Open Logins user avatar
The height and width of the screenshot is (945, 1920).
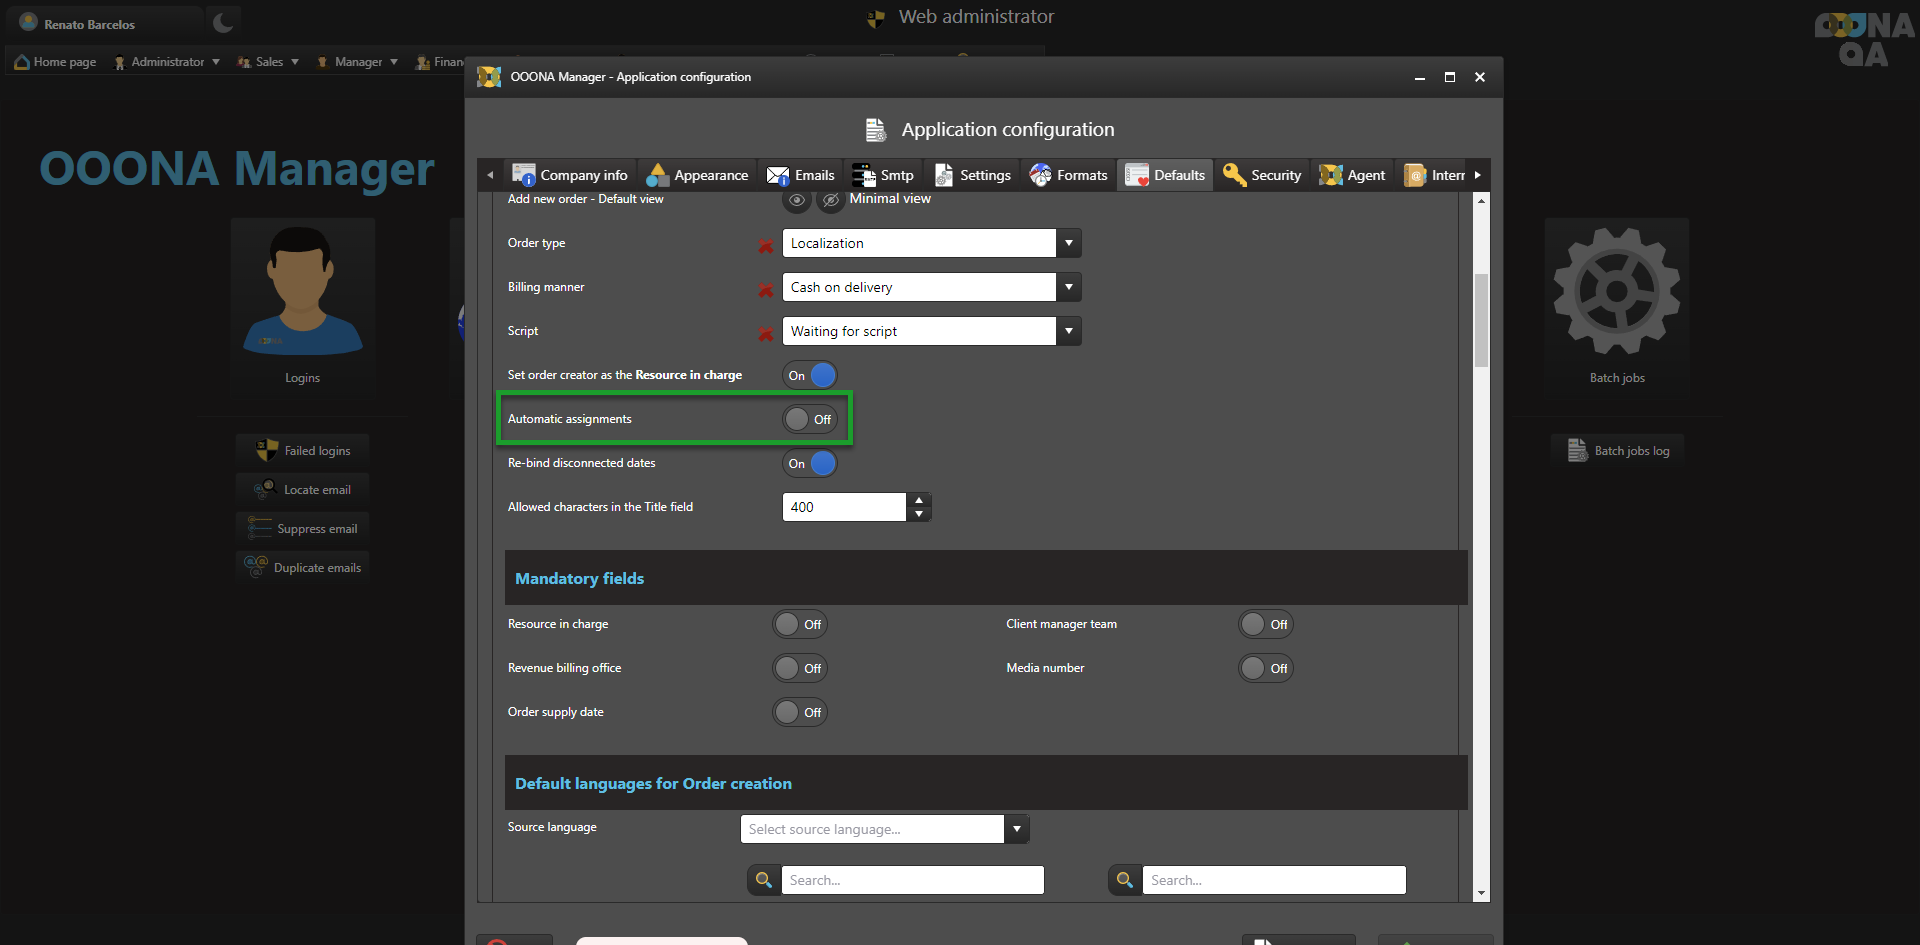(302, 291)
